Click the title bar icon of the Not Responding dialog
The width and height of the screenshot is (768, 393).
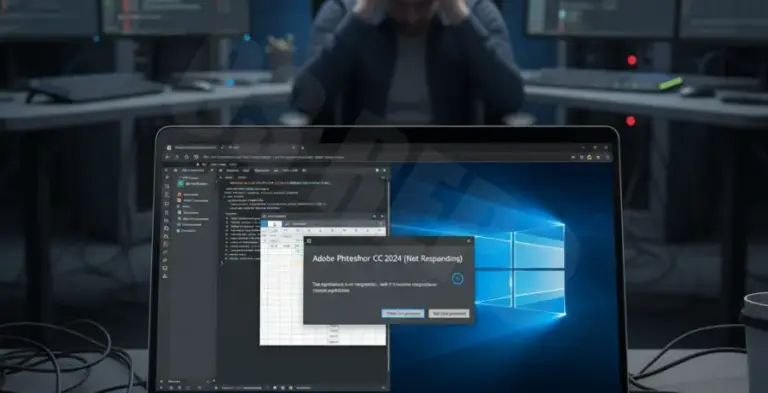coord(309,241)
